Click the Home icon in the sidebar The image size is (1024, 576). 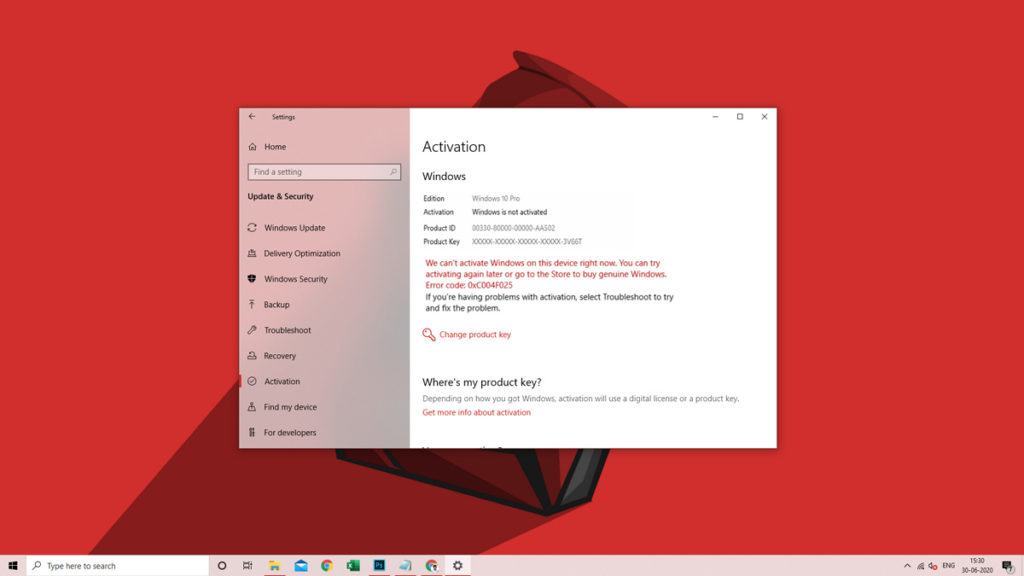pyautogui.click(x=253, y=147)
